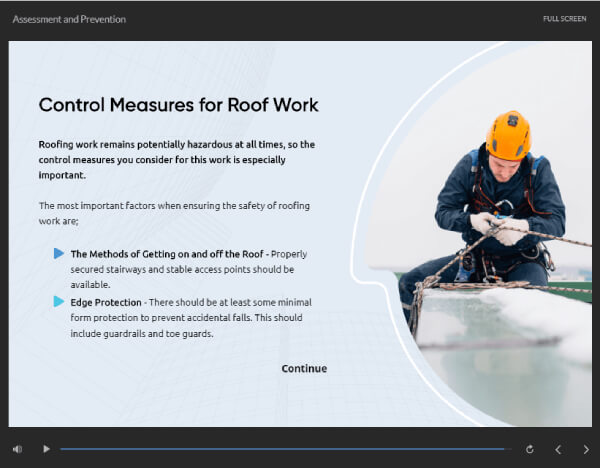Click the Assessment and Prevention title
Image resolution: width=600 pixels, height=468 pixels.
[x=69, y=19]
